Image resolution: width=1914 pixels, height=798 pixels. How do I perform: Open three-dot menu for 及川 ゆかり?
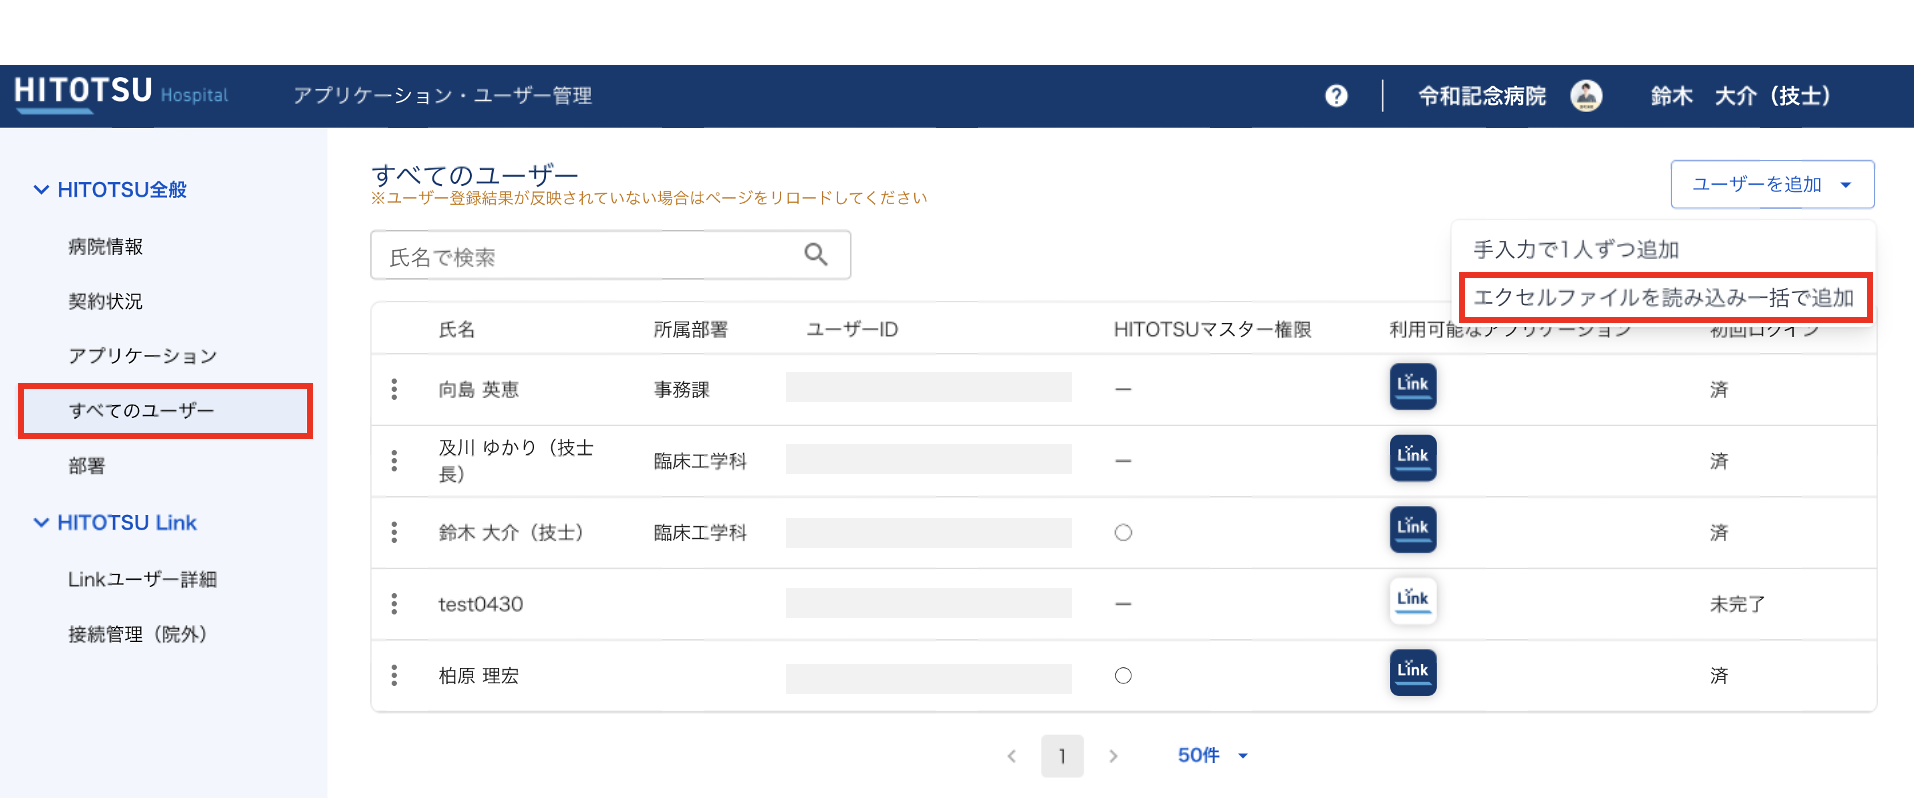[x=394, y=461]
